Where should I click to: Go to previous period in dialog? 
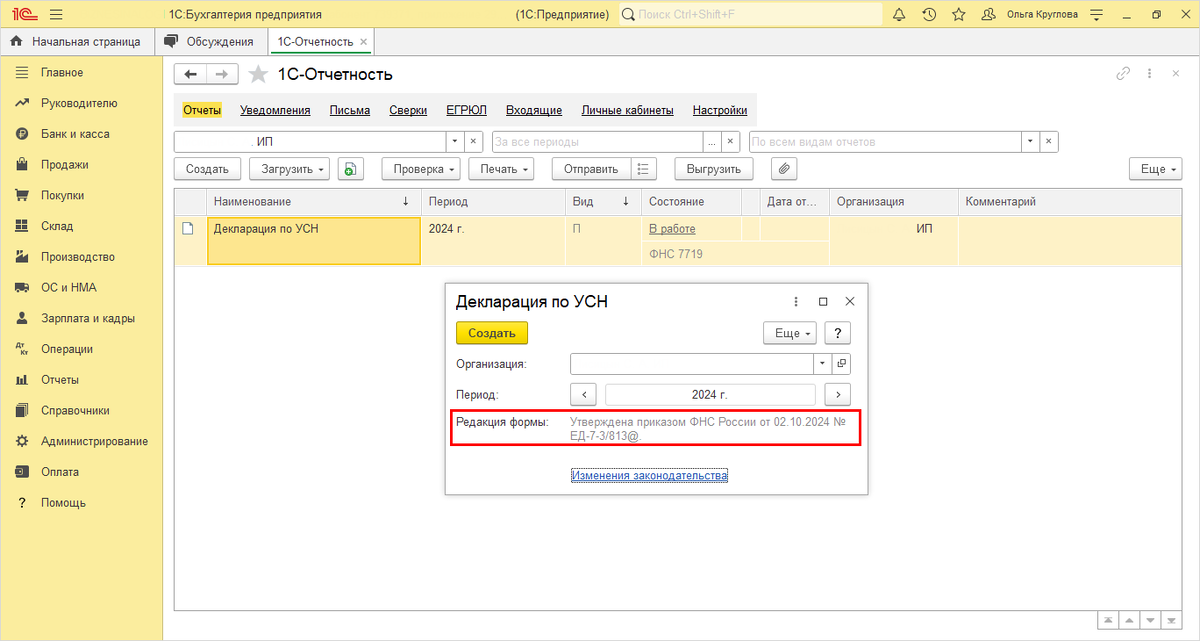583,394
